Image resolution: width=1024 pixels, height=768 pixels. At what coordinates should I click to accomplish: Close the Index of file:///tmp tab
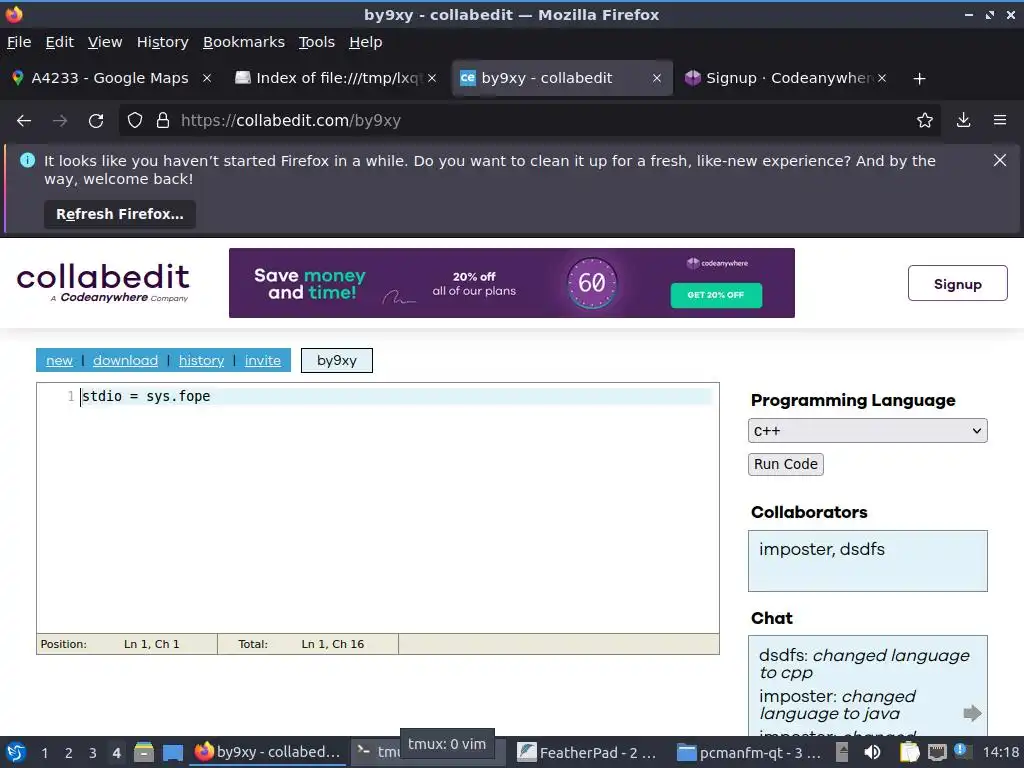tap(432, 78)
